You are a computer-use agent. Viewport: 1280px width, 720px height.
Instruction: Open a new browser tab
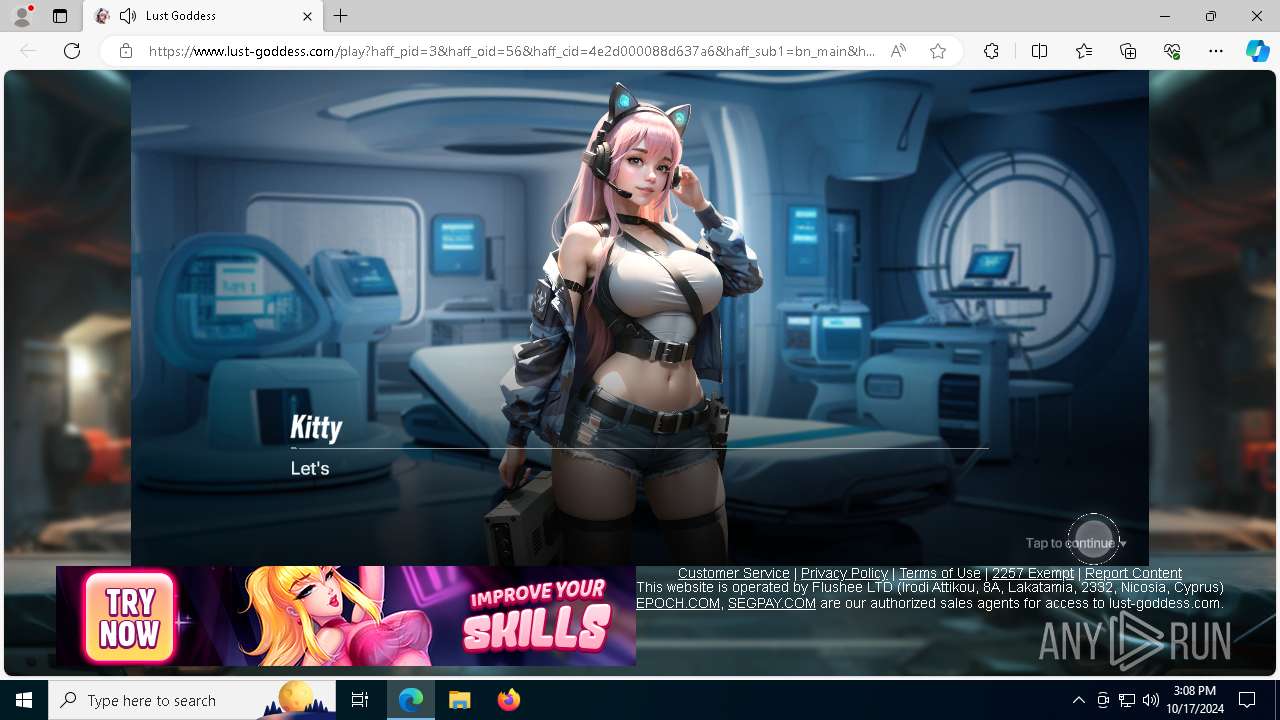pyautogui.click(x=341, y=16)
